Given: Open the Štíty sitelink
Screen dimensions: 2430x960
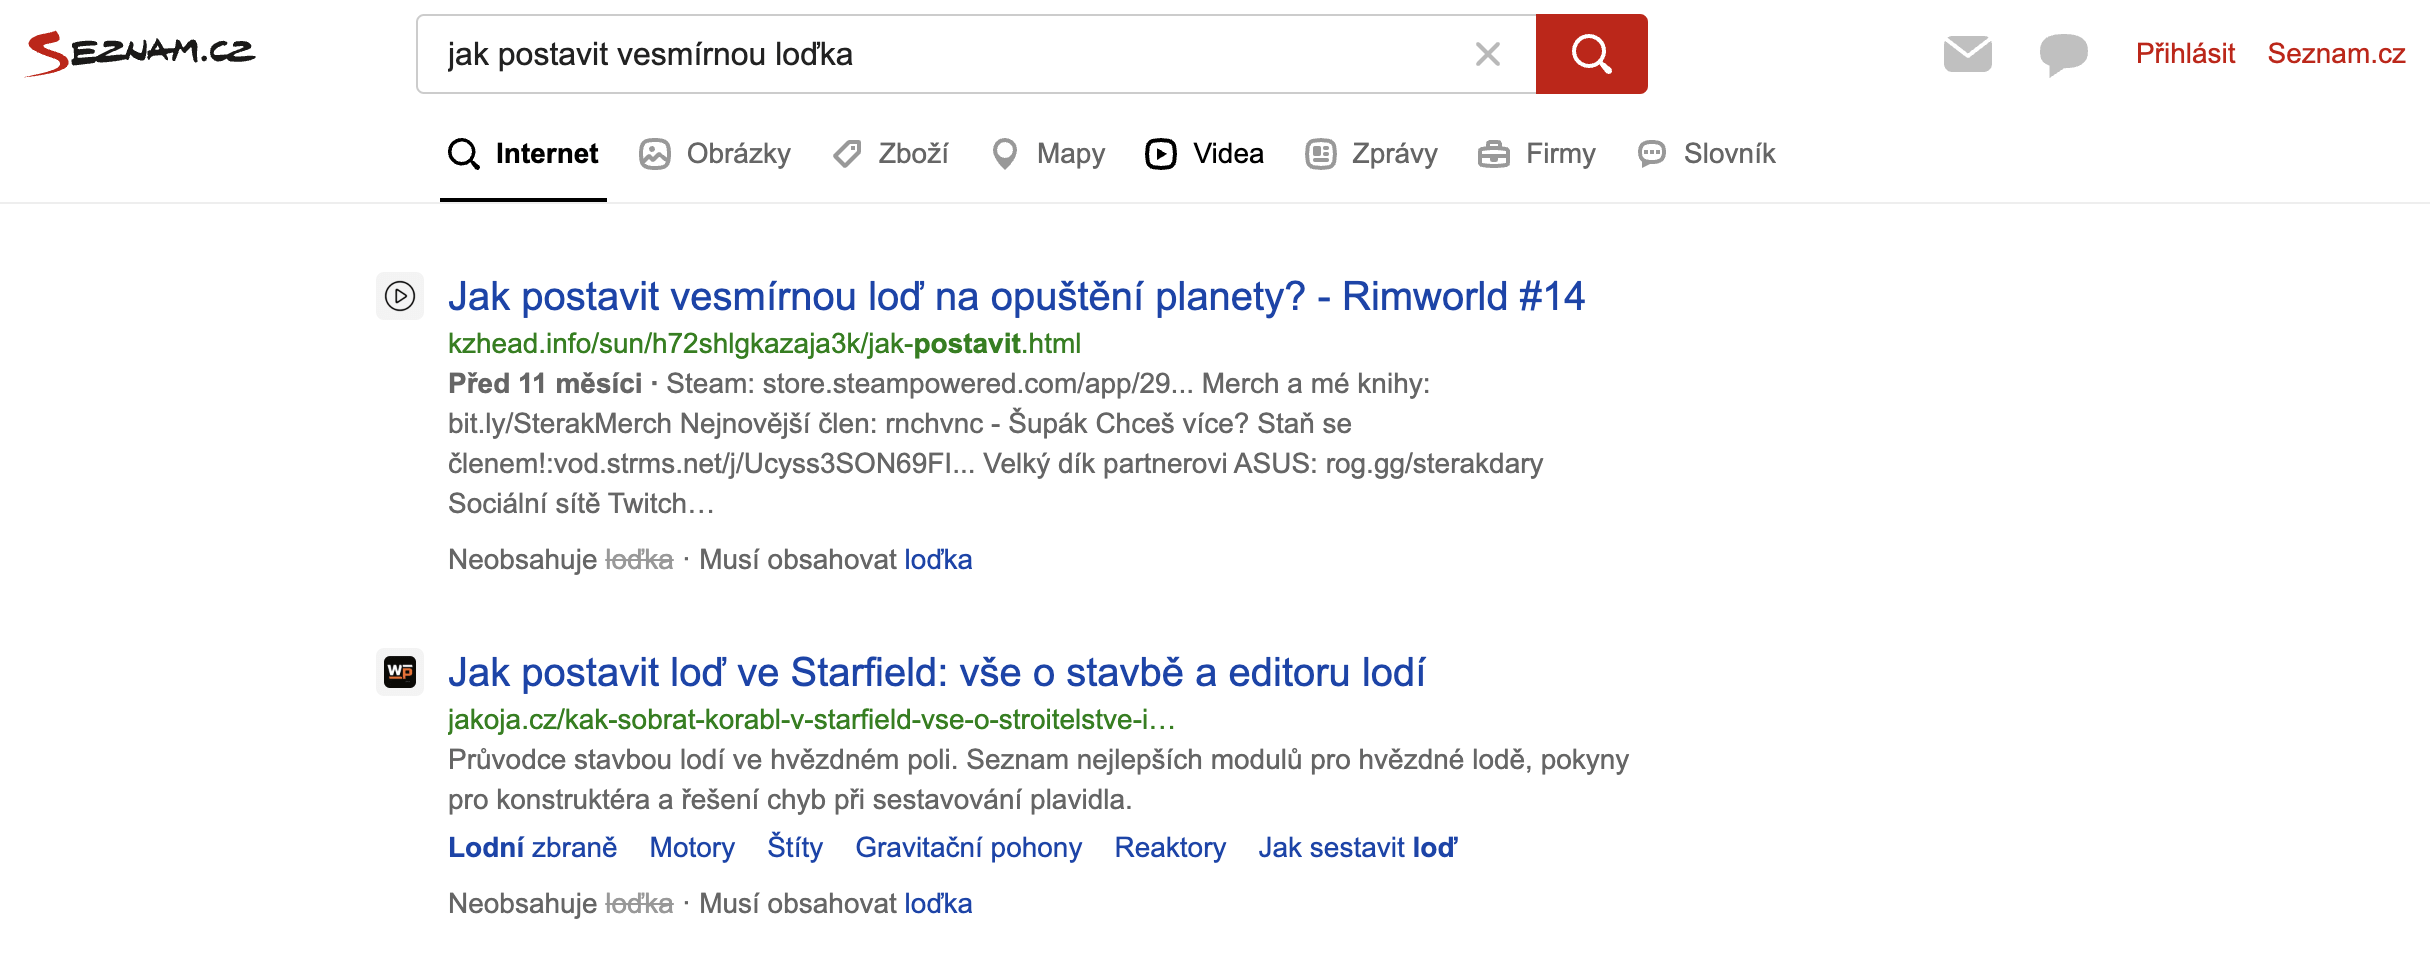Looking at the screenshot, I should pyautogui.click(x=795, y=848).
